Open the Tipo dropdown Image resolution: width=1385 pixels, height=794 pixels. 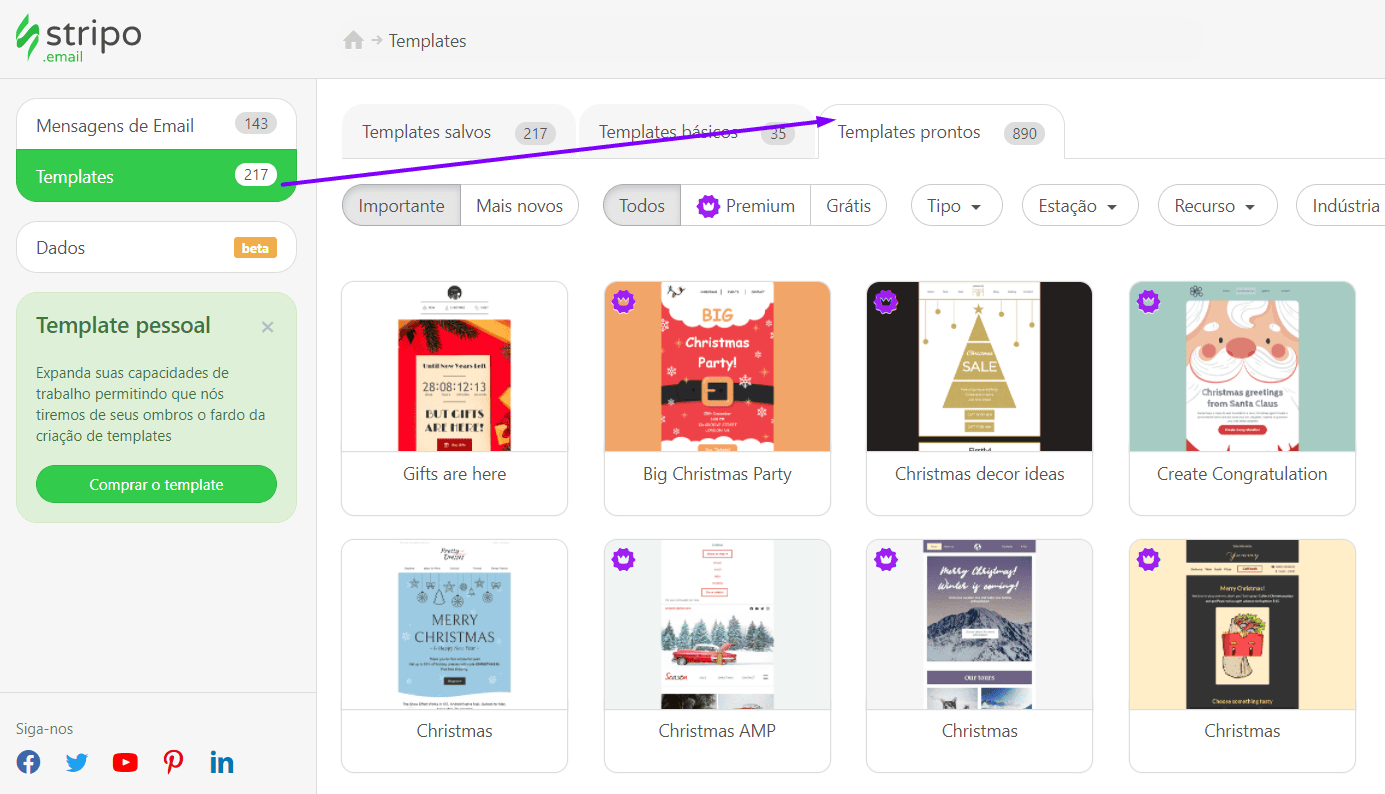pos(956,205)
